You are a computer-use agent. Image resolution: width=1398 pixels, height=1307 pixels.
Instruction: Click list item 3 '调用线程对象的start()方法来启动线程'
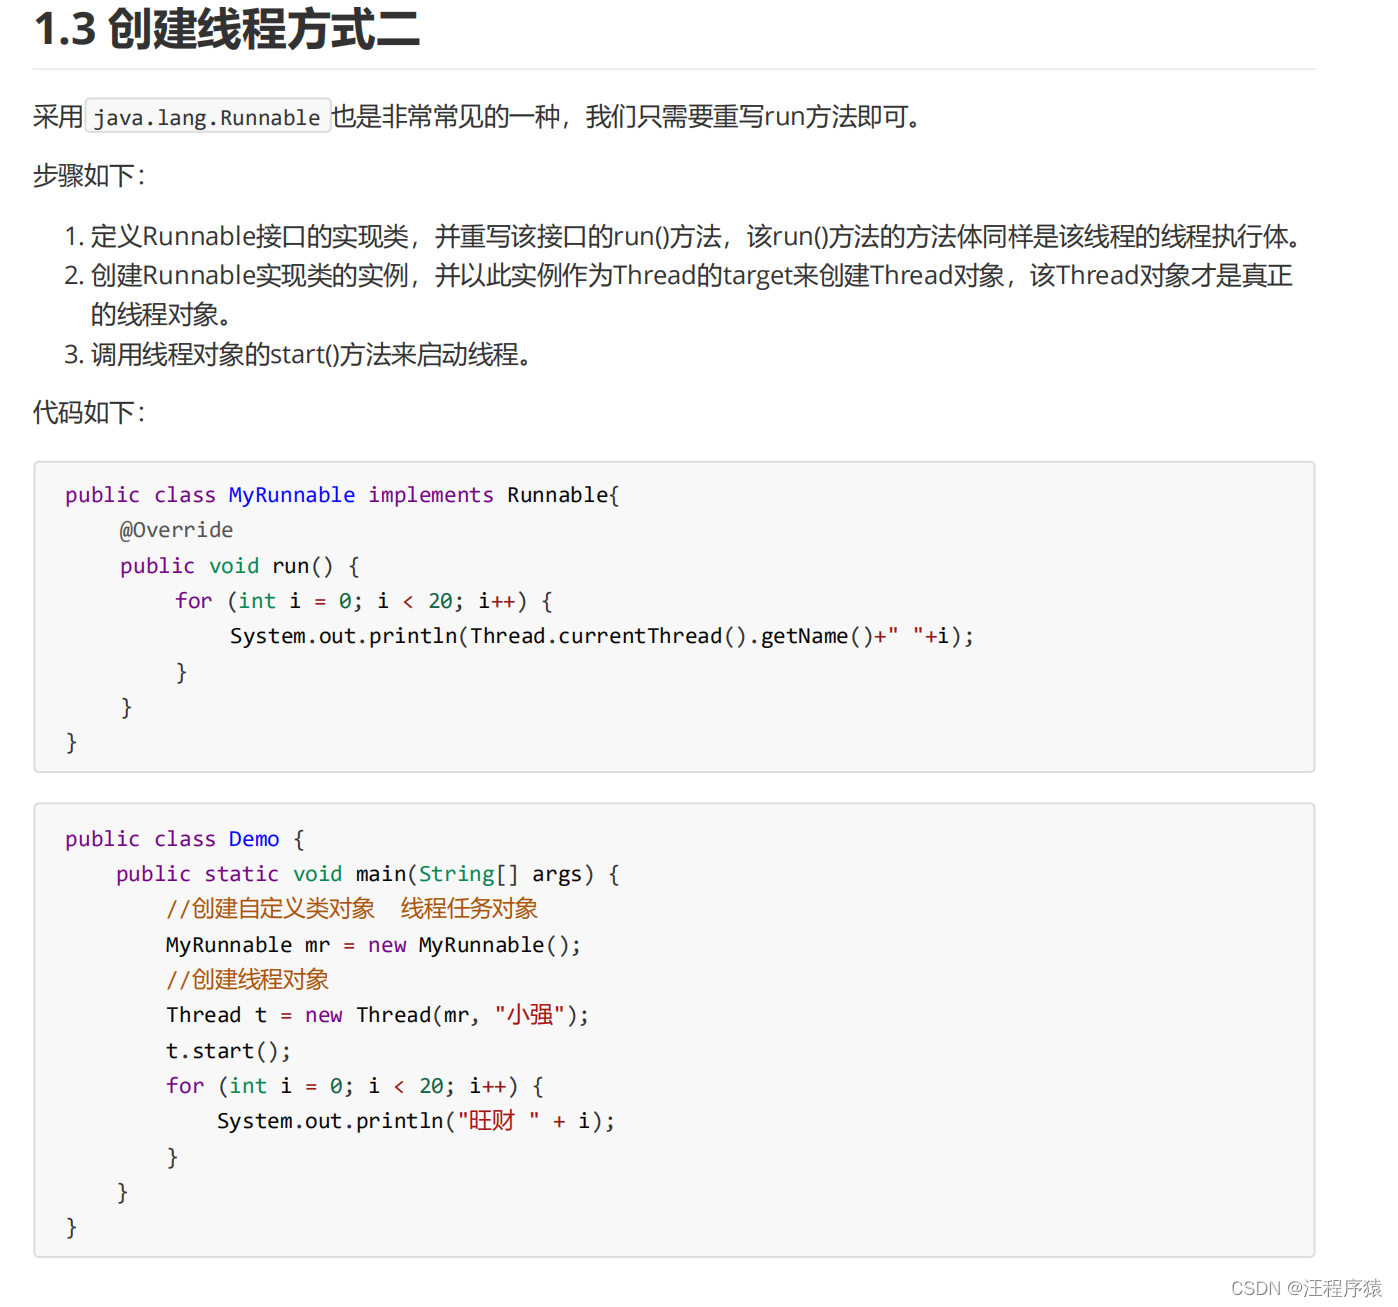[x=298, y=354]
